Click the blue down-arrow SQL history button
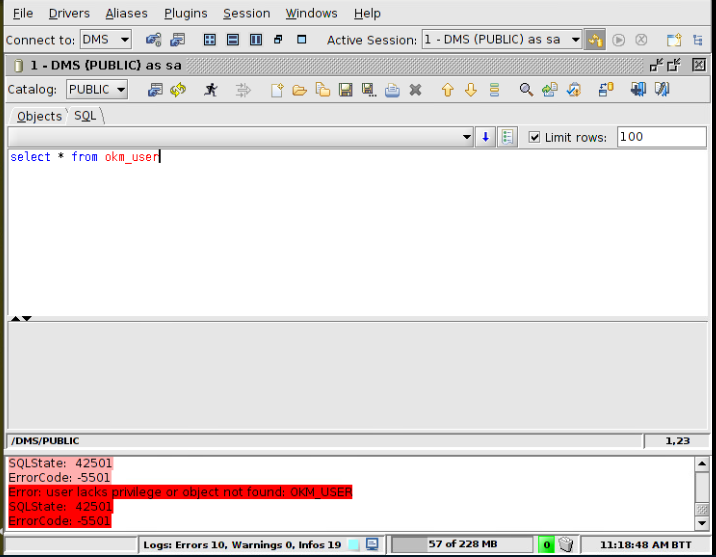This screenshot has width=716, height=557. pos(486,137)
